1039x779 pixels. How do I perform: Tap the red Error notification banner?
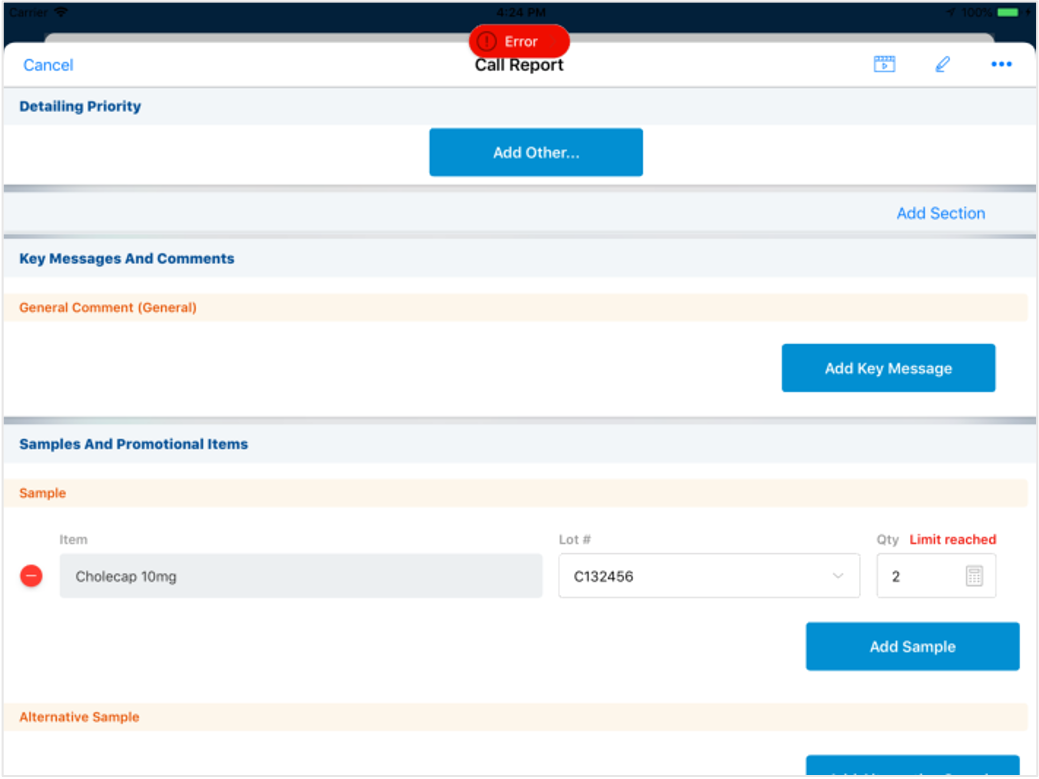pyautogui.click(x=519, y=41)
